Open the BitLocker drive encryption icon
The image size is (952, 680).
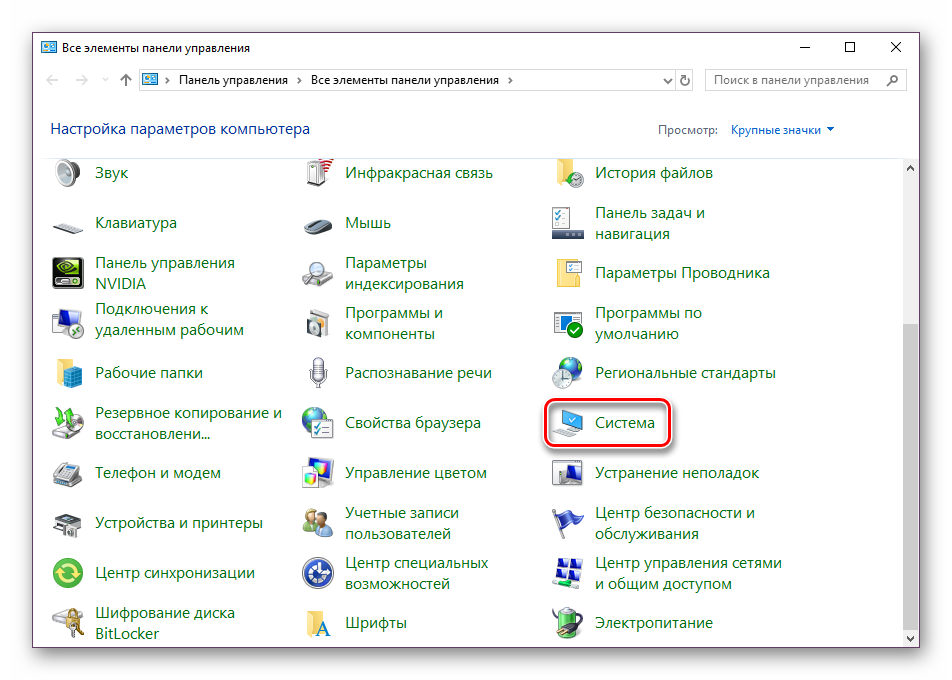pyautogui.click(x=67, y=623)
